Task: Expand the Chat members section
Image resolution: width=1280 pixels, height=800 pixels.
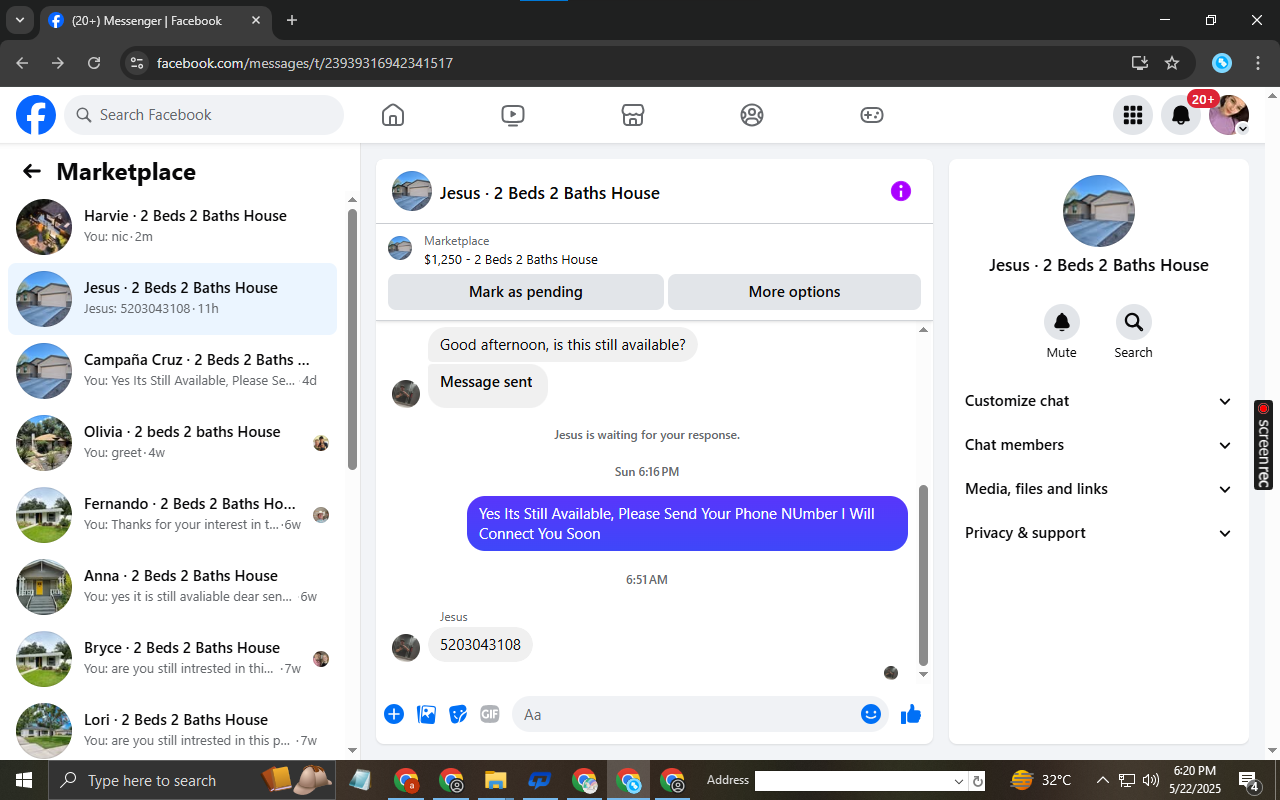Action: coord(1099,445)
